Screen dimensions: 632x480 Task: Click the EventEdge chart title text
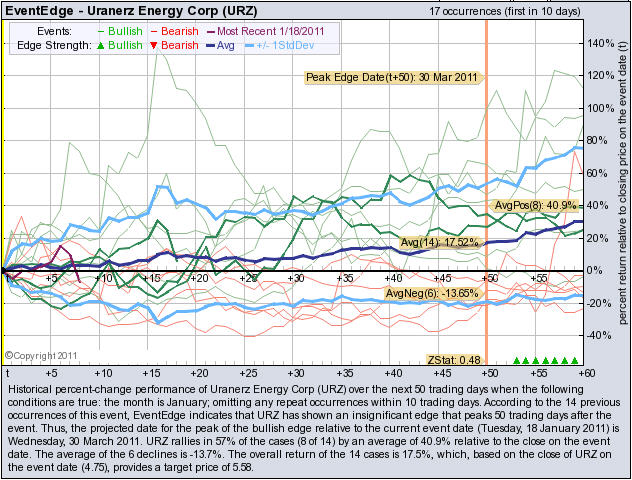click(x=131, y=10)
